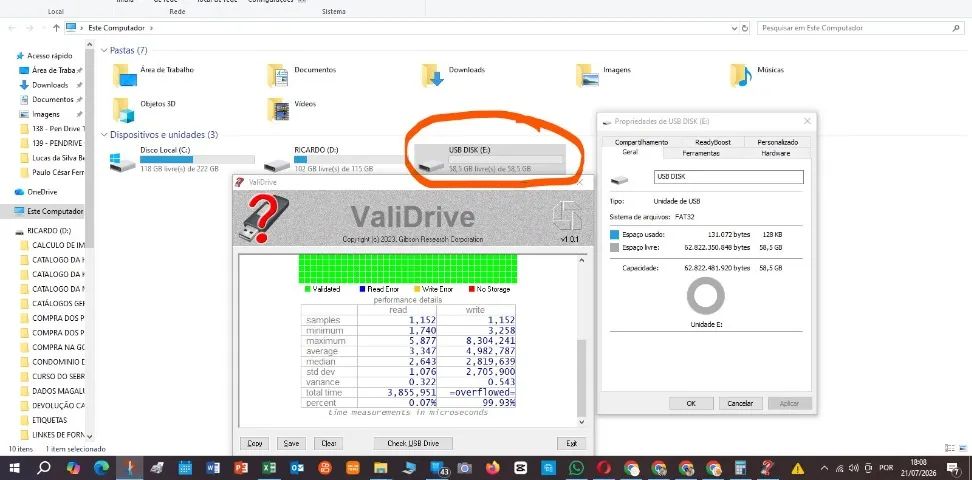This screenshot has height=480, width=972.
Task: Collapse the Pastas (7) group
Action: [x=104, y=50]
